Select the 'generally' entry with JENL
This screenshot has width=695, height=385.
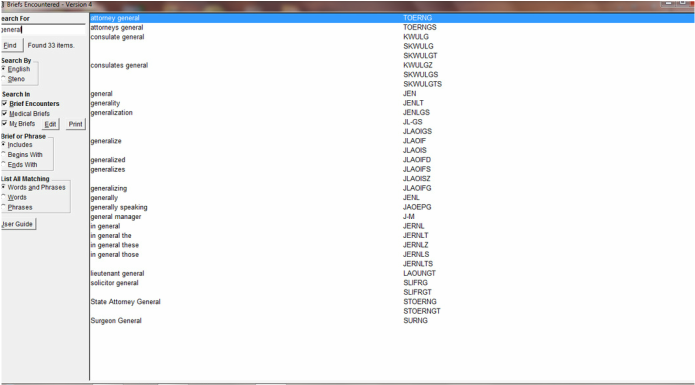click(x=104, y=198)
